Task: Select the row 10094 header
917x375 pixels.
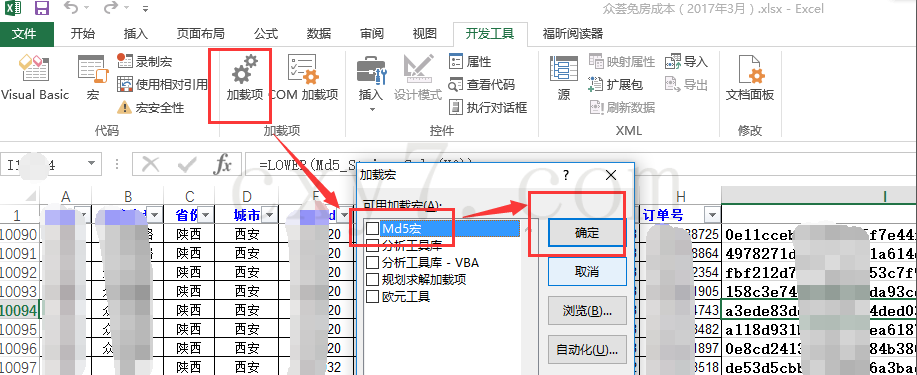Action: click(19, 309)
